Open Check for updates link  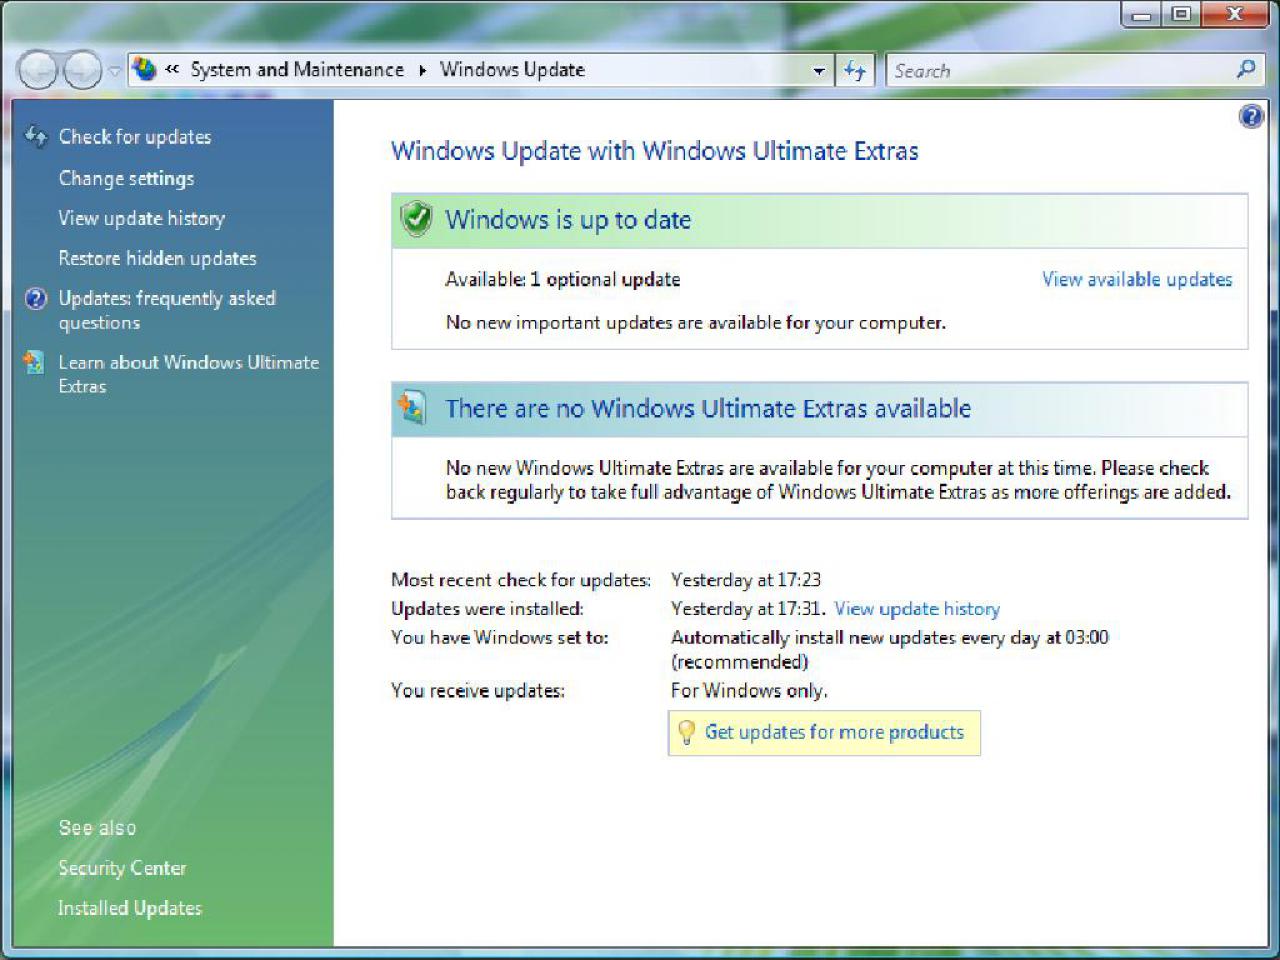point(135,137)
